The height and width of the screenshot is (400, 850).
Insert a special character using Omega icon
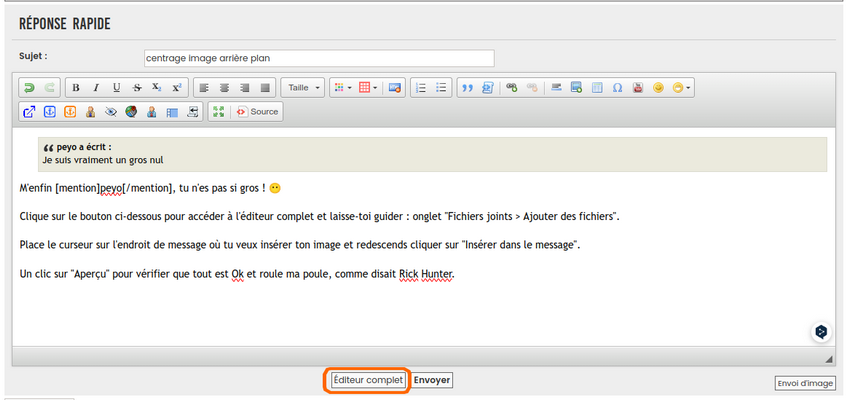click(x=617, y=88)
